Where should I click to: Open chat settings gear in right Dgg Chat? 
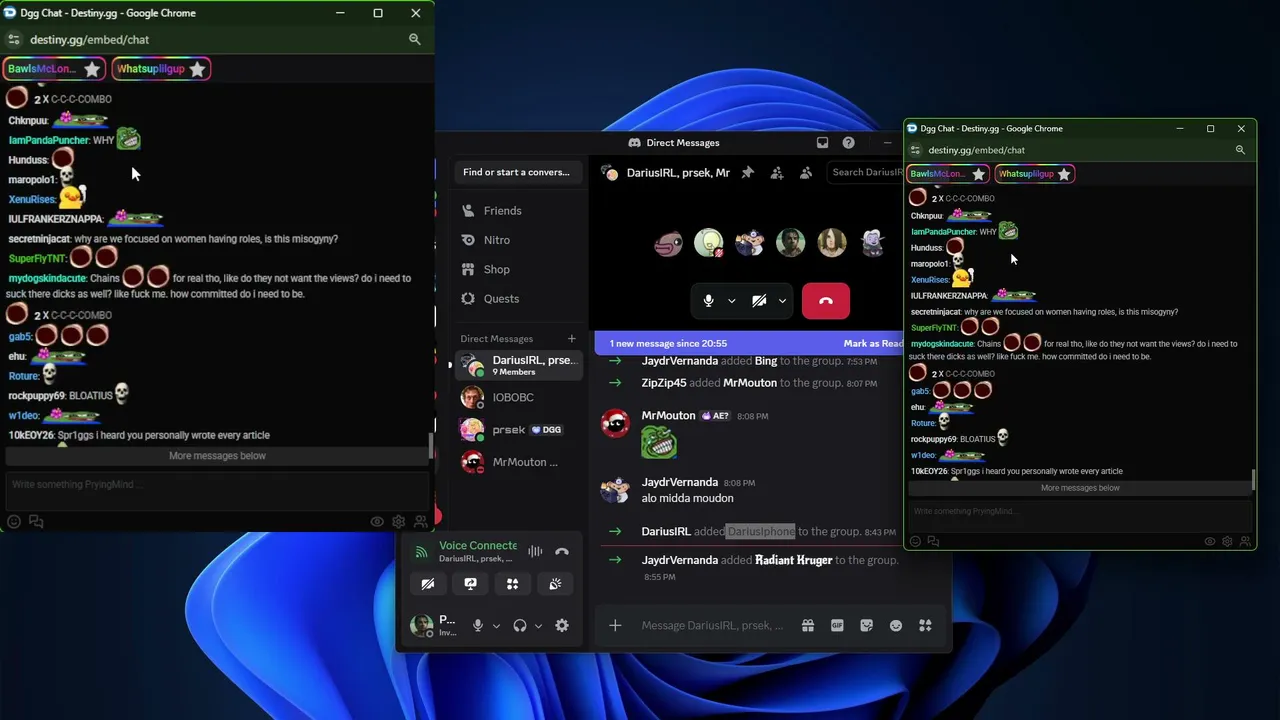(1227, 541)
